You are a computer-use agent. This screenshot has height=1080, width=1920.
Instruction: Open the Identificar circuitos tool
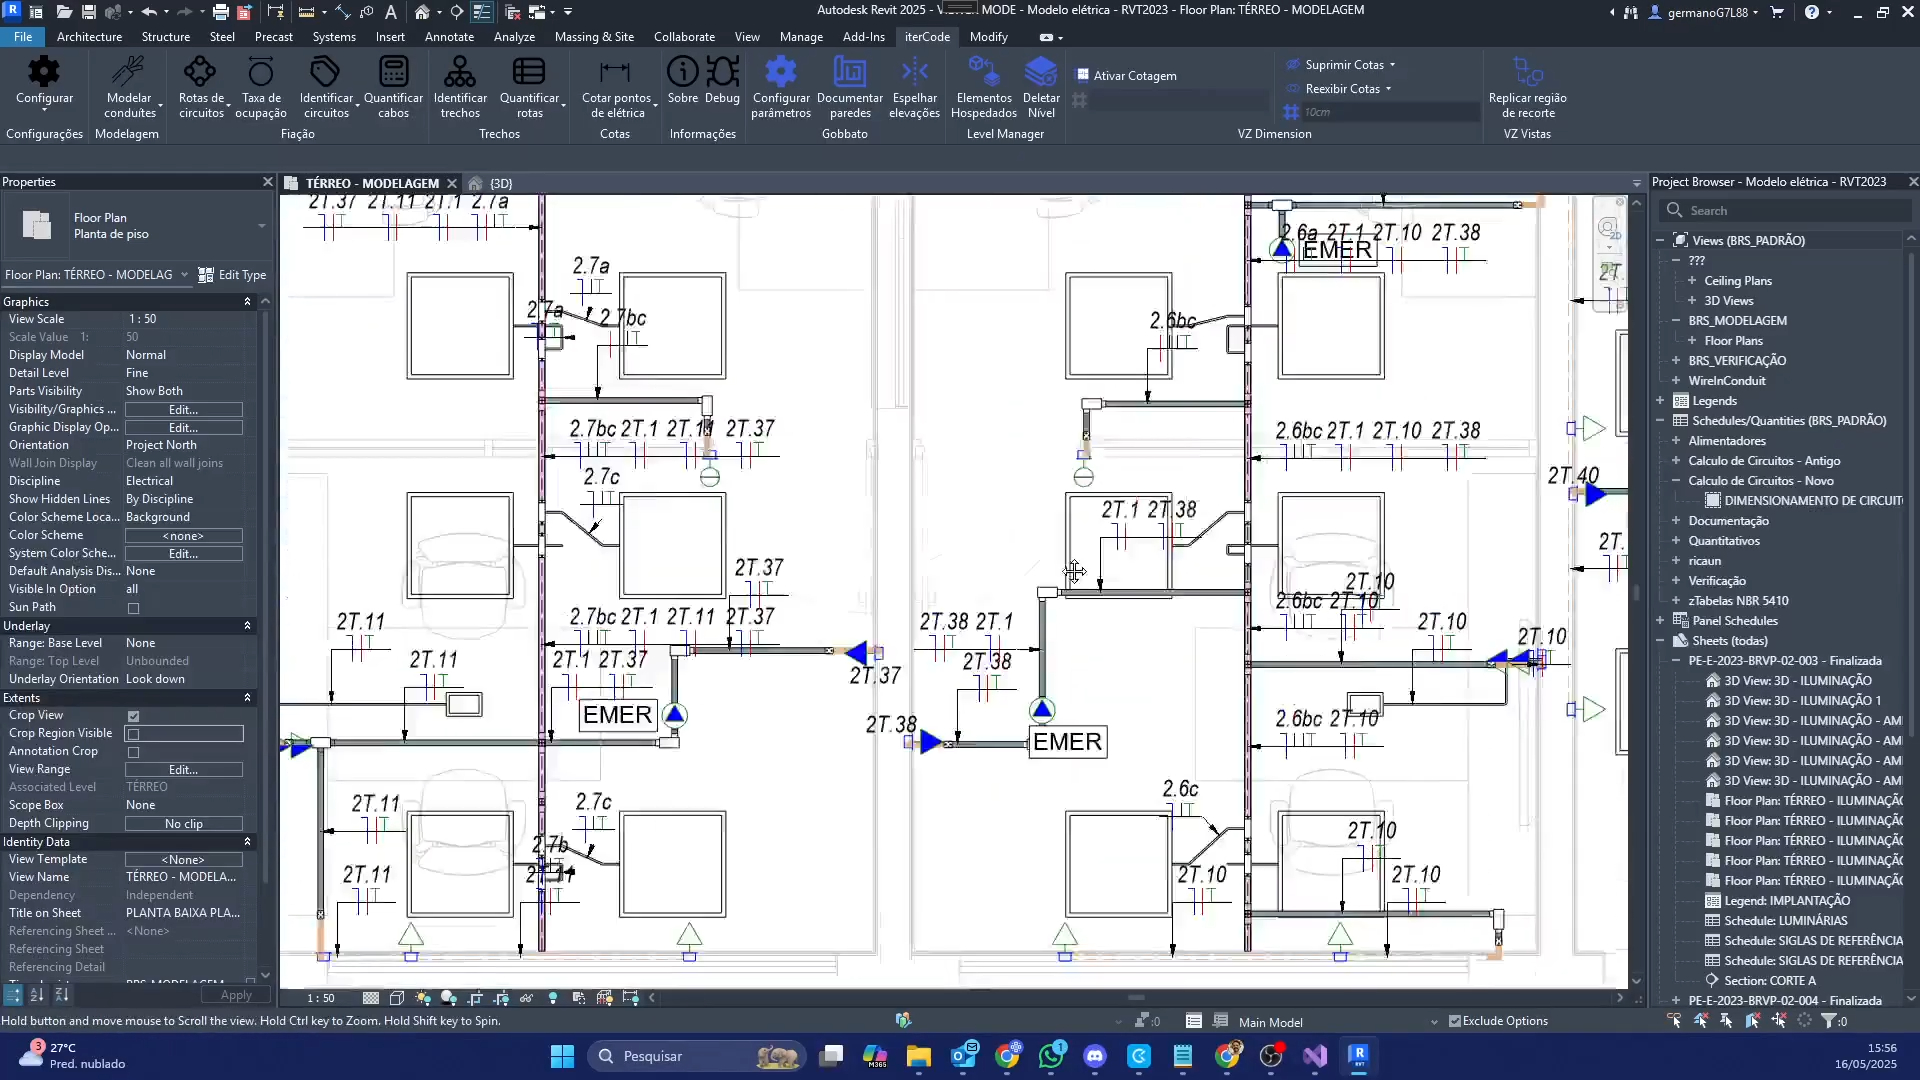pos(326,72)
